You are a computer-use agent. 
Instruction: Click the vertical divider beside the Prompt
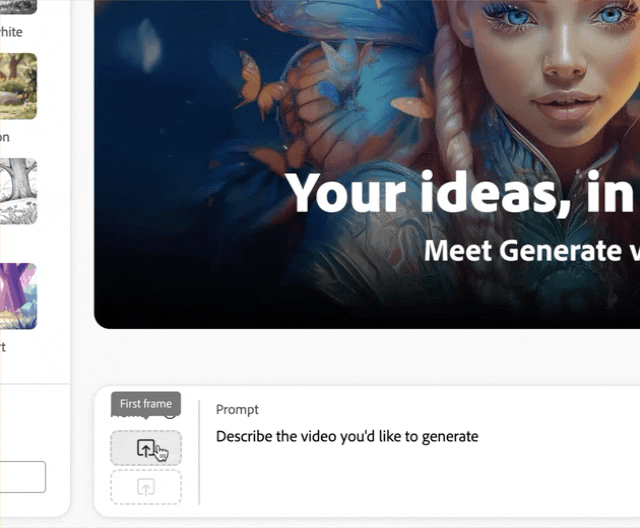point(199,452)
